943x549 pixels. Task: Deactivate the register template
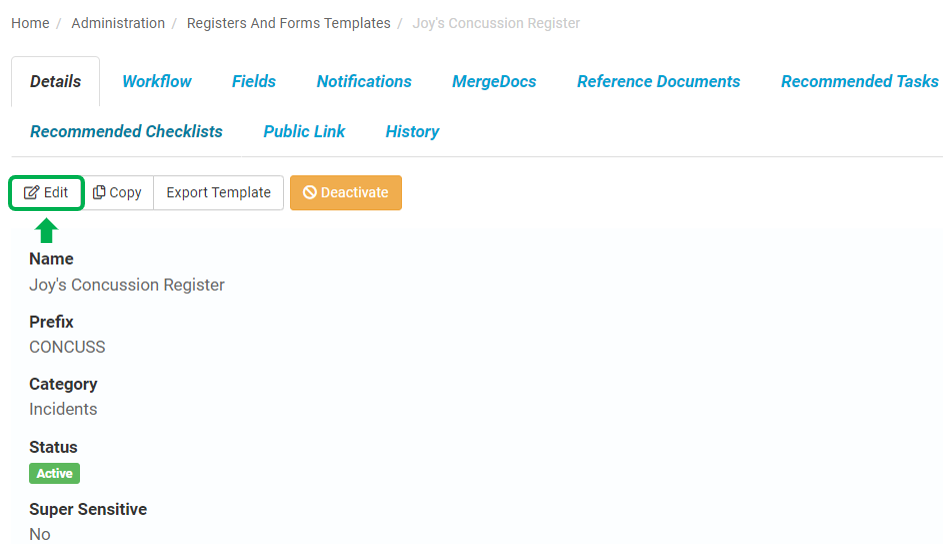coord(346,192)
